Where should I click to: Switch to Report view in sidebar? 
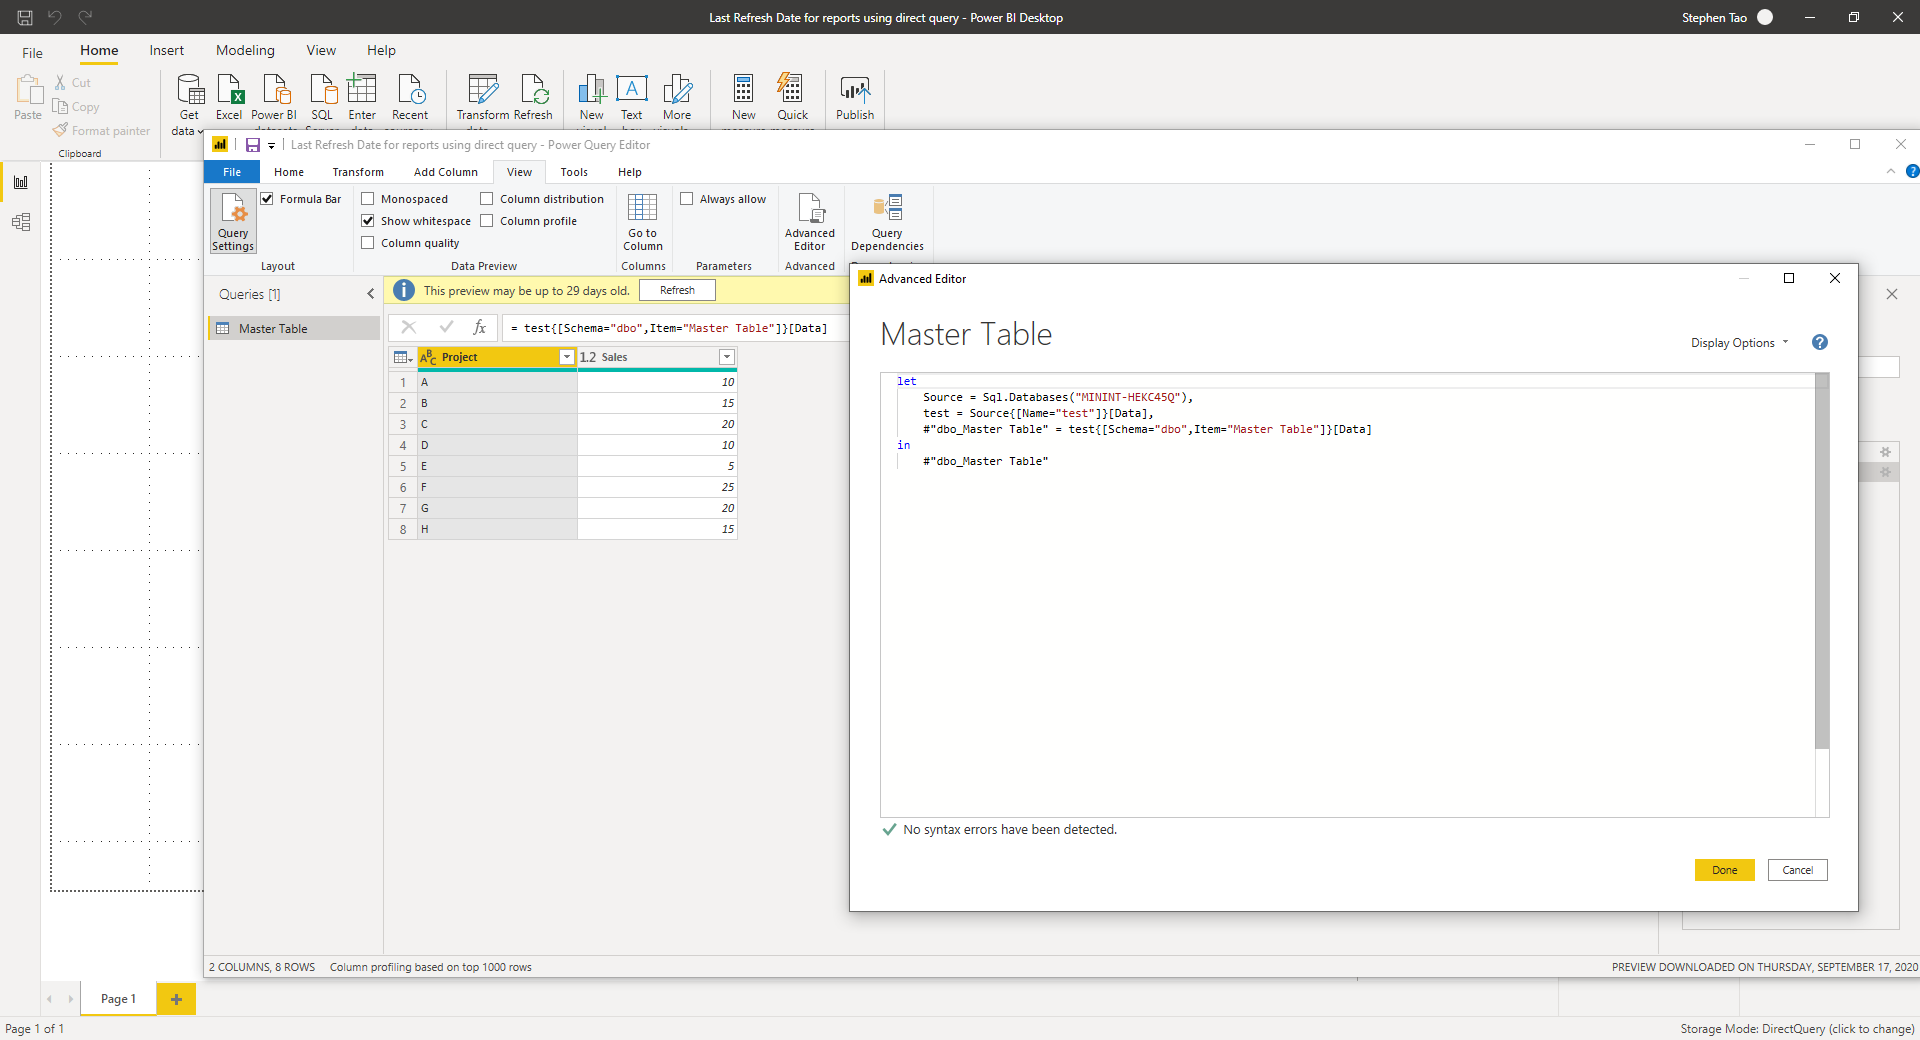[20, 182]
